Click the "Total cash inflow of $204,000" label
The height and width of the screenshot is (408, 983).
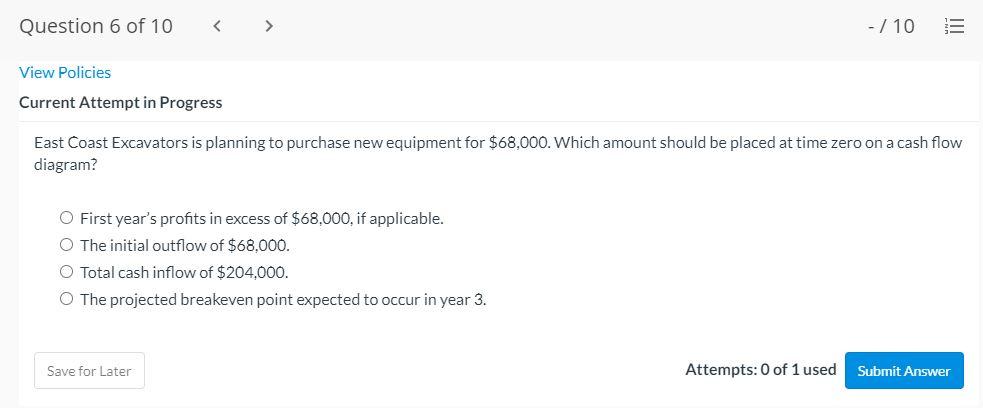coord(184,272)
